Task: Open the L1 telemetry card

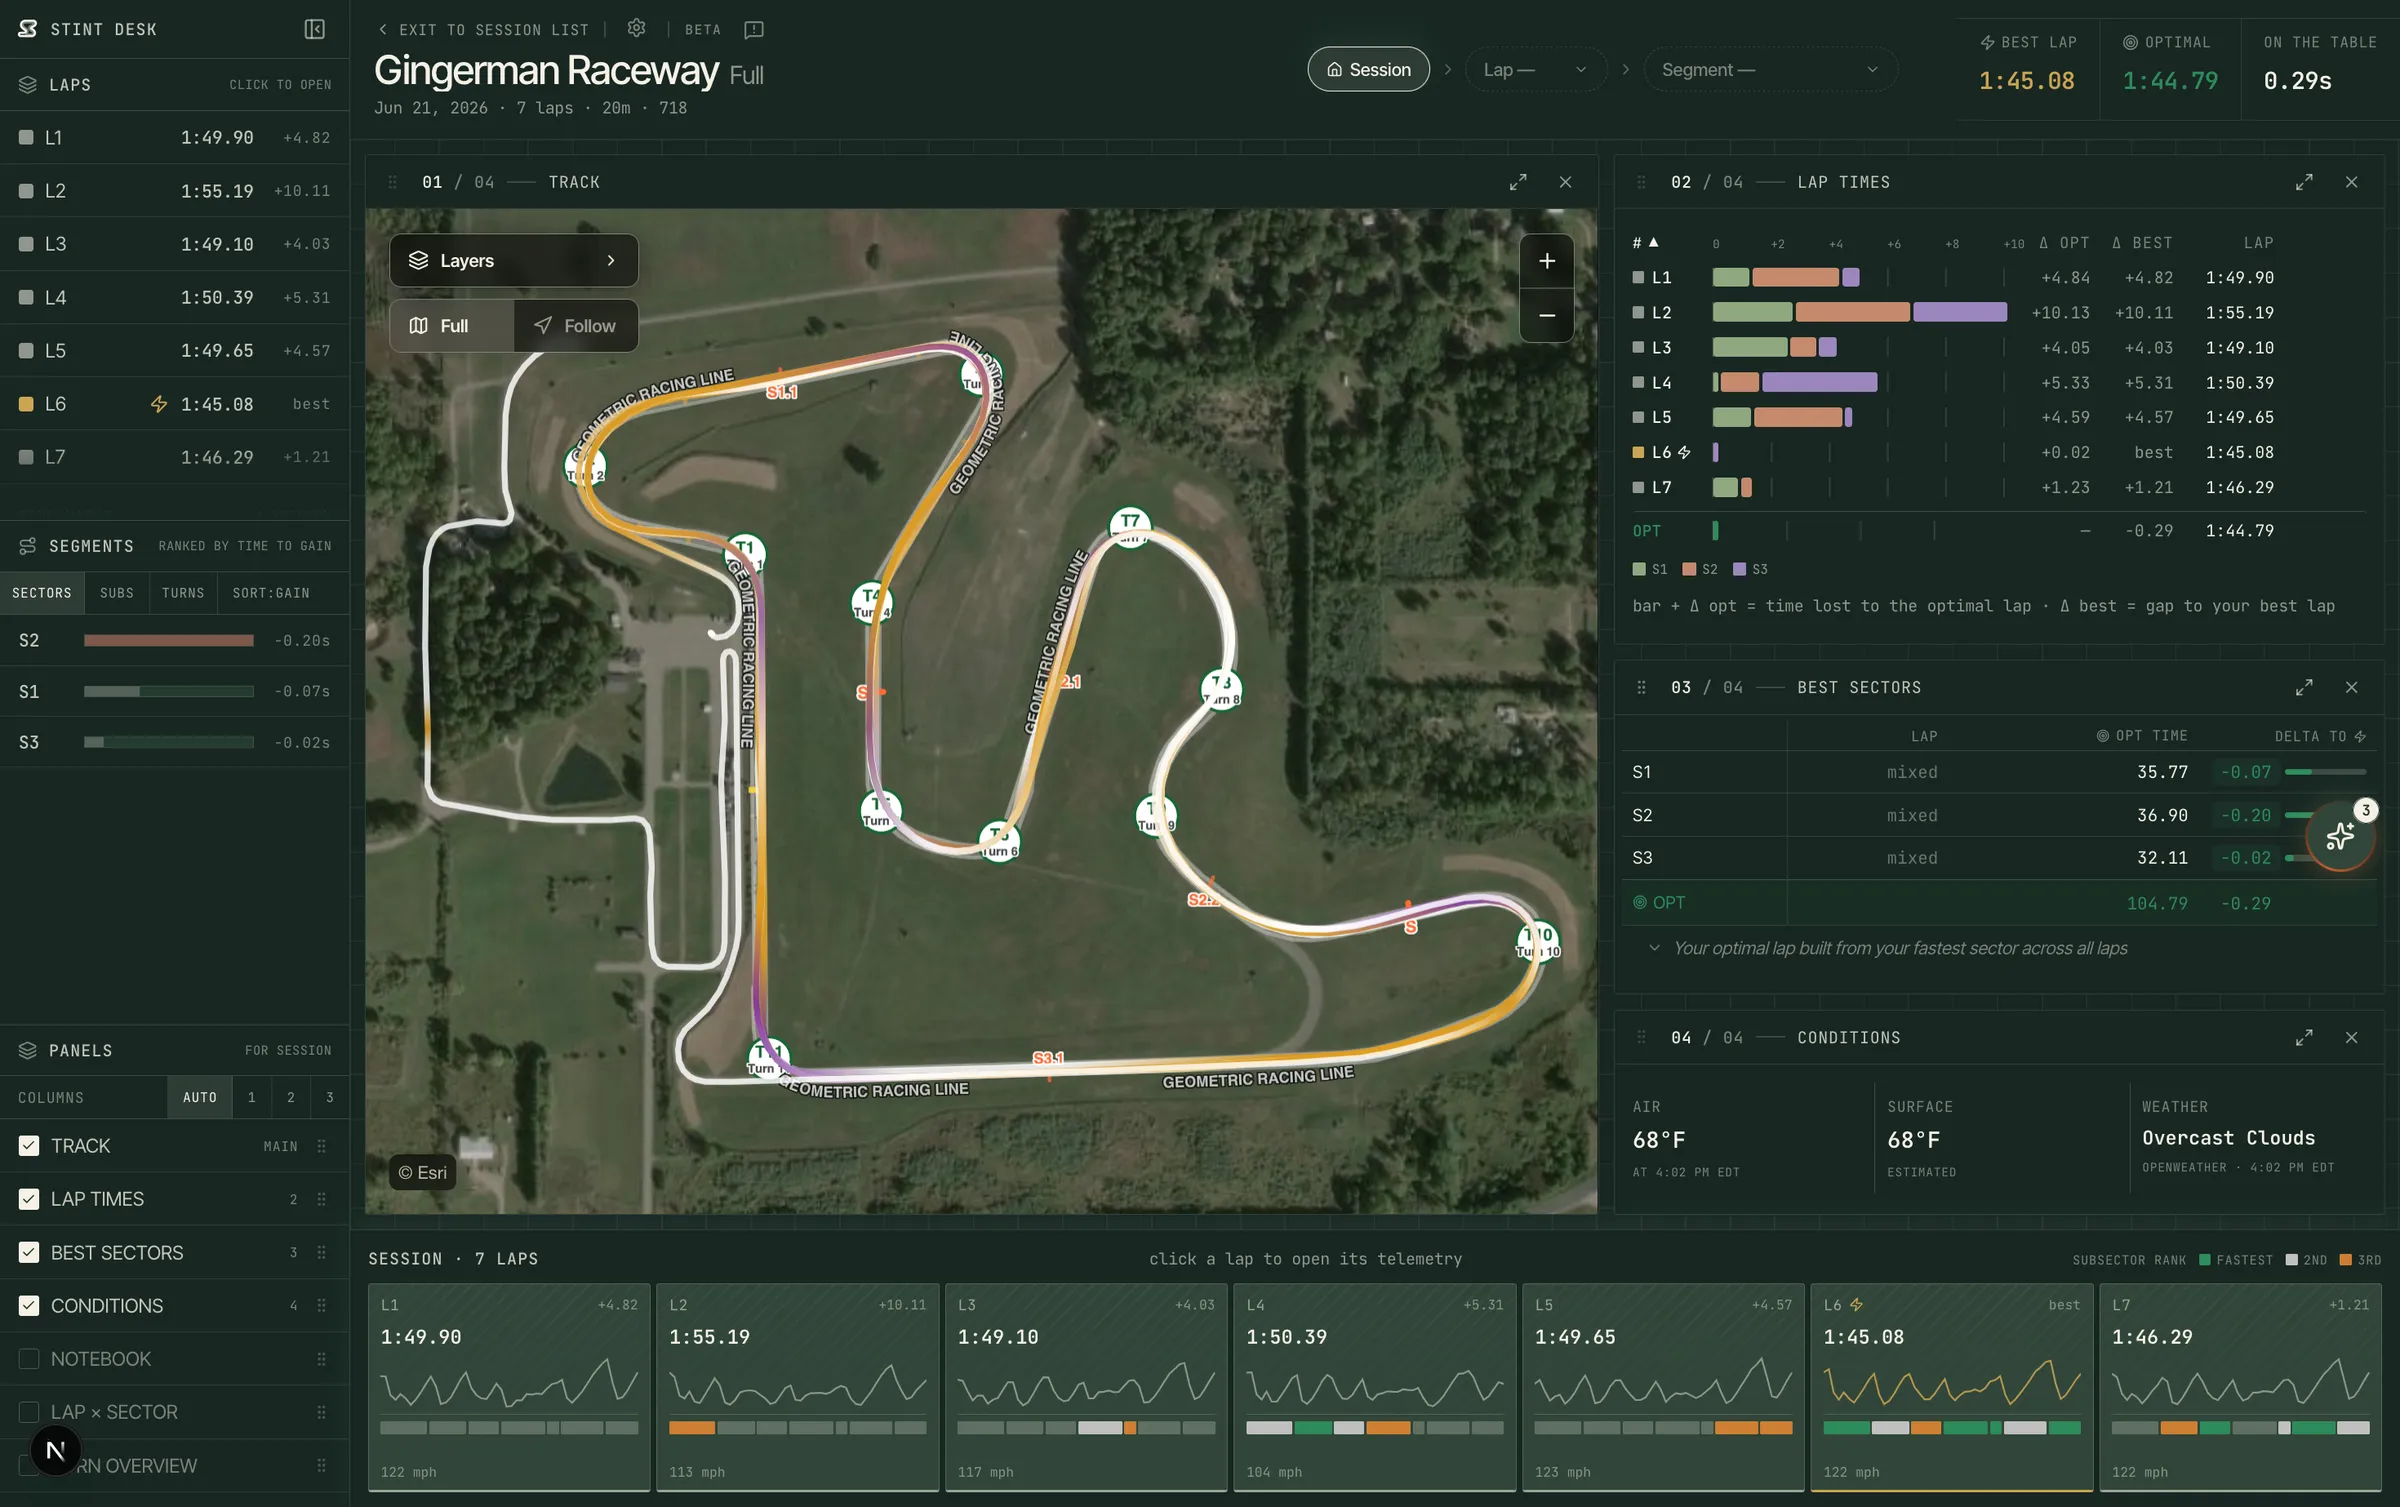Action: (x=509, y=1388)
